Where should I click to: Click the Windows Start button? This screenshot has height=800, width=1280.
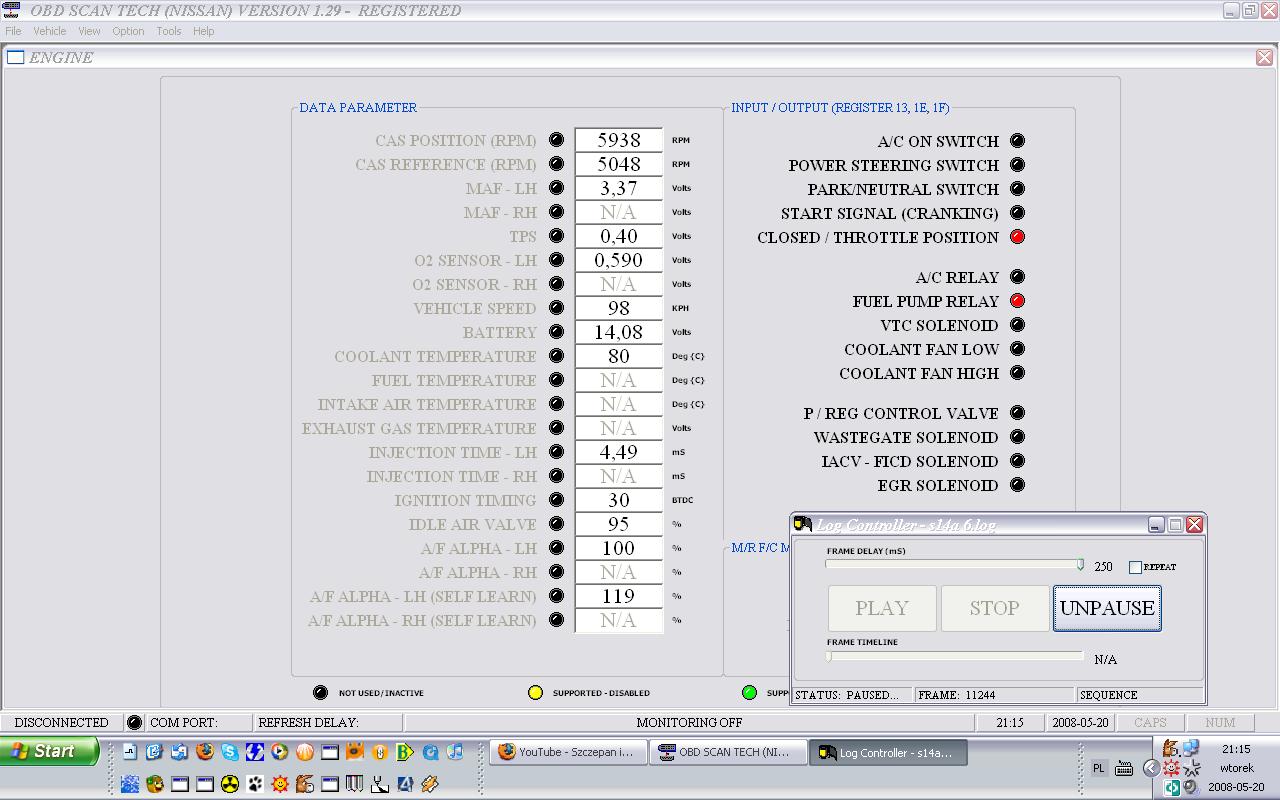[x=50, y=751]
